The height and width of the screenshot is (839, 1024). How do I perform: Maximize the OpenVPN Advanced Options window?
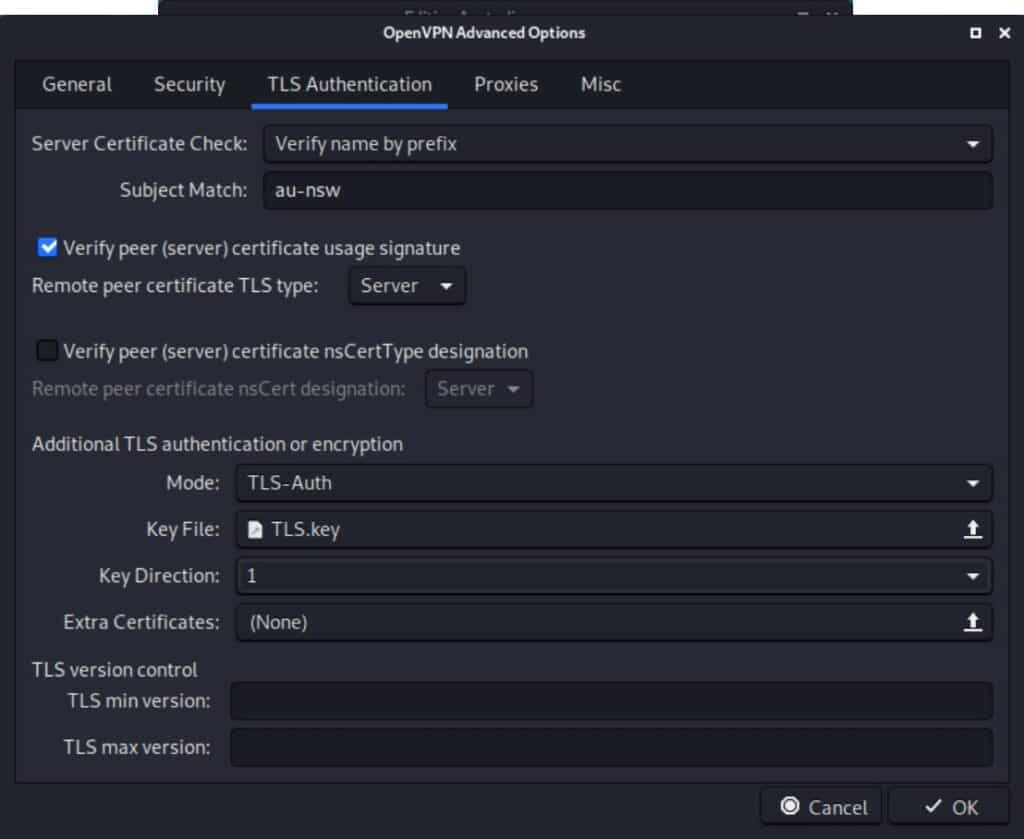975,33
